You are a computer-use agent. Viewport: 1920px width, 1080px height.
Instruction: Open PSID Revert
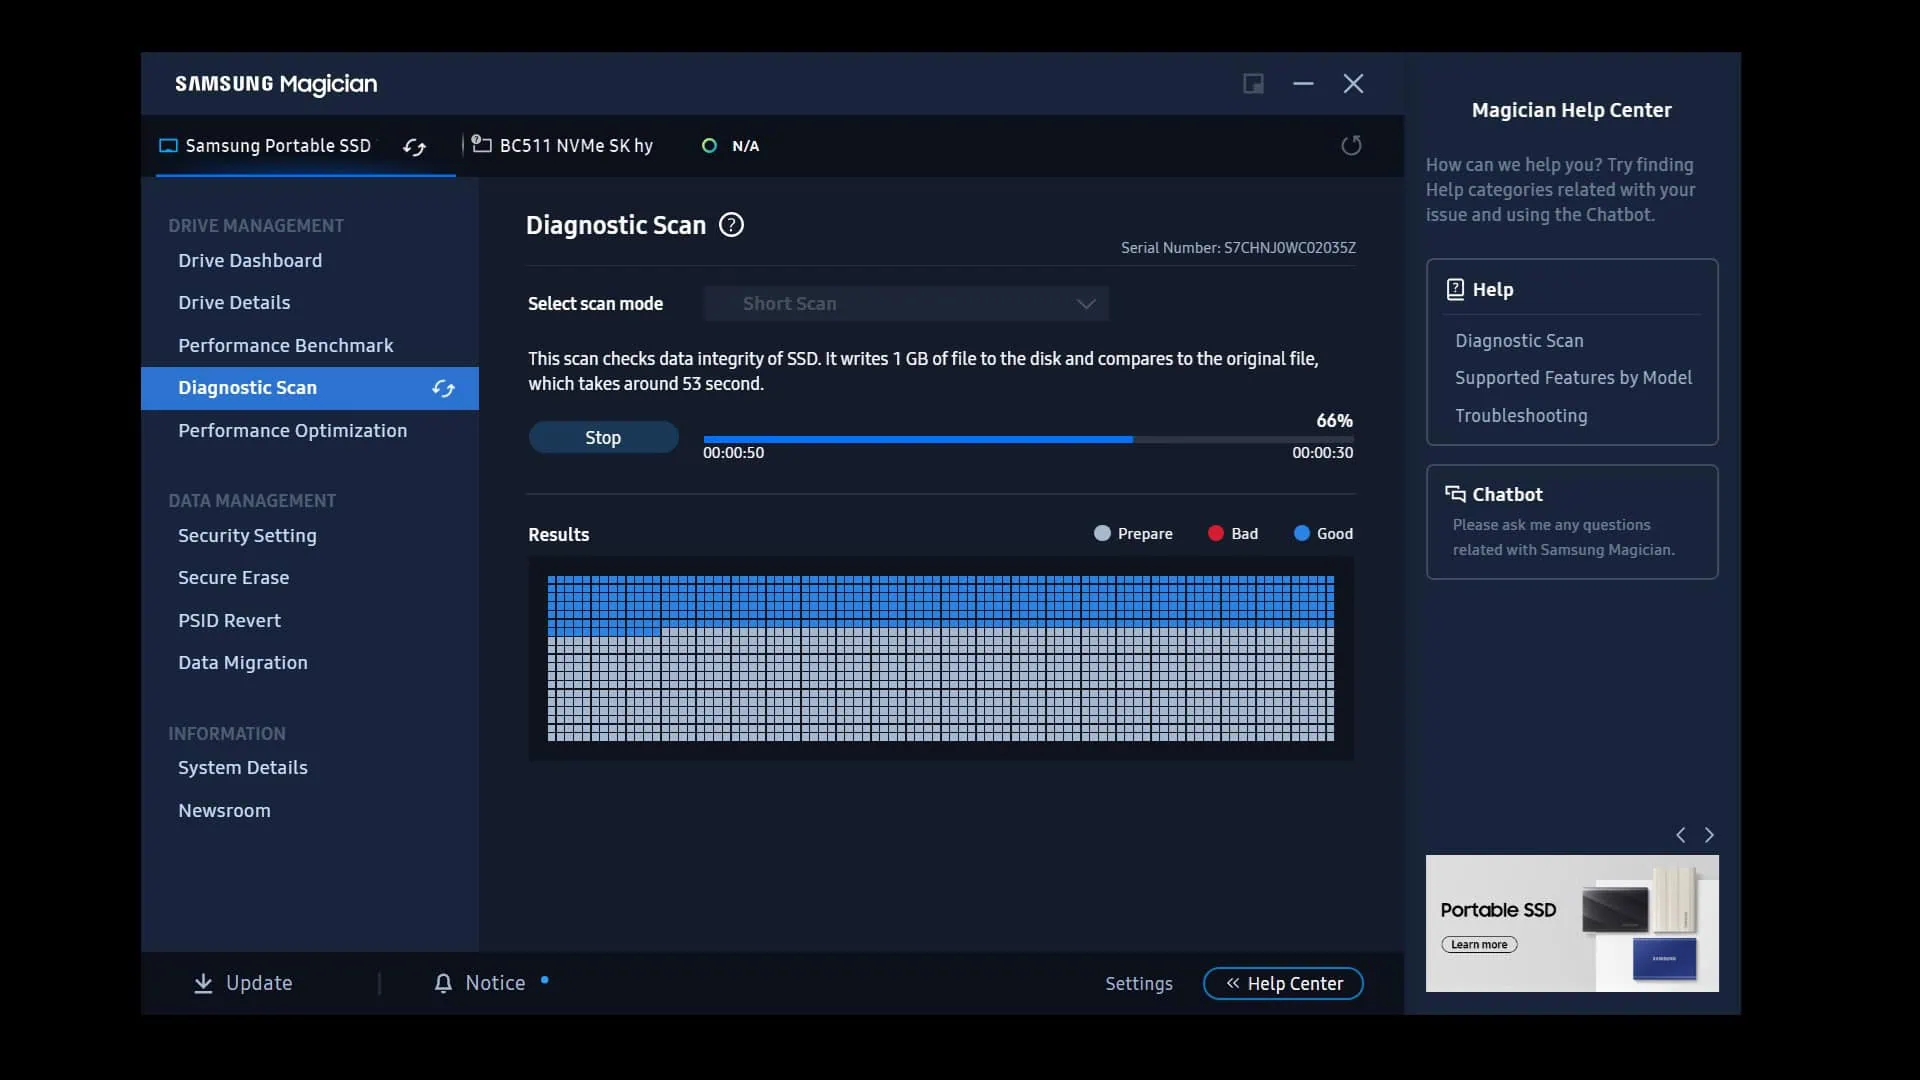pos(230,621)
